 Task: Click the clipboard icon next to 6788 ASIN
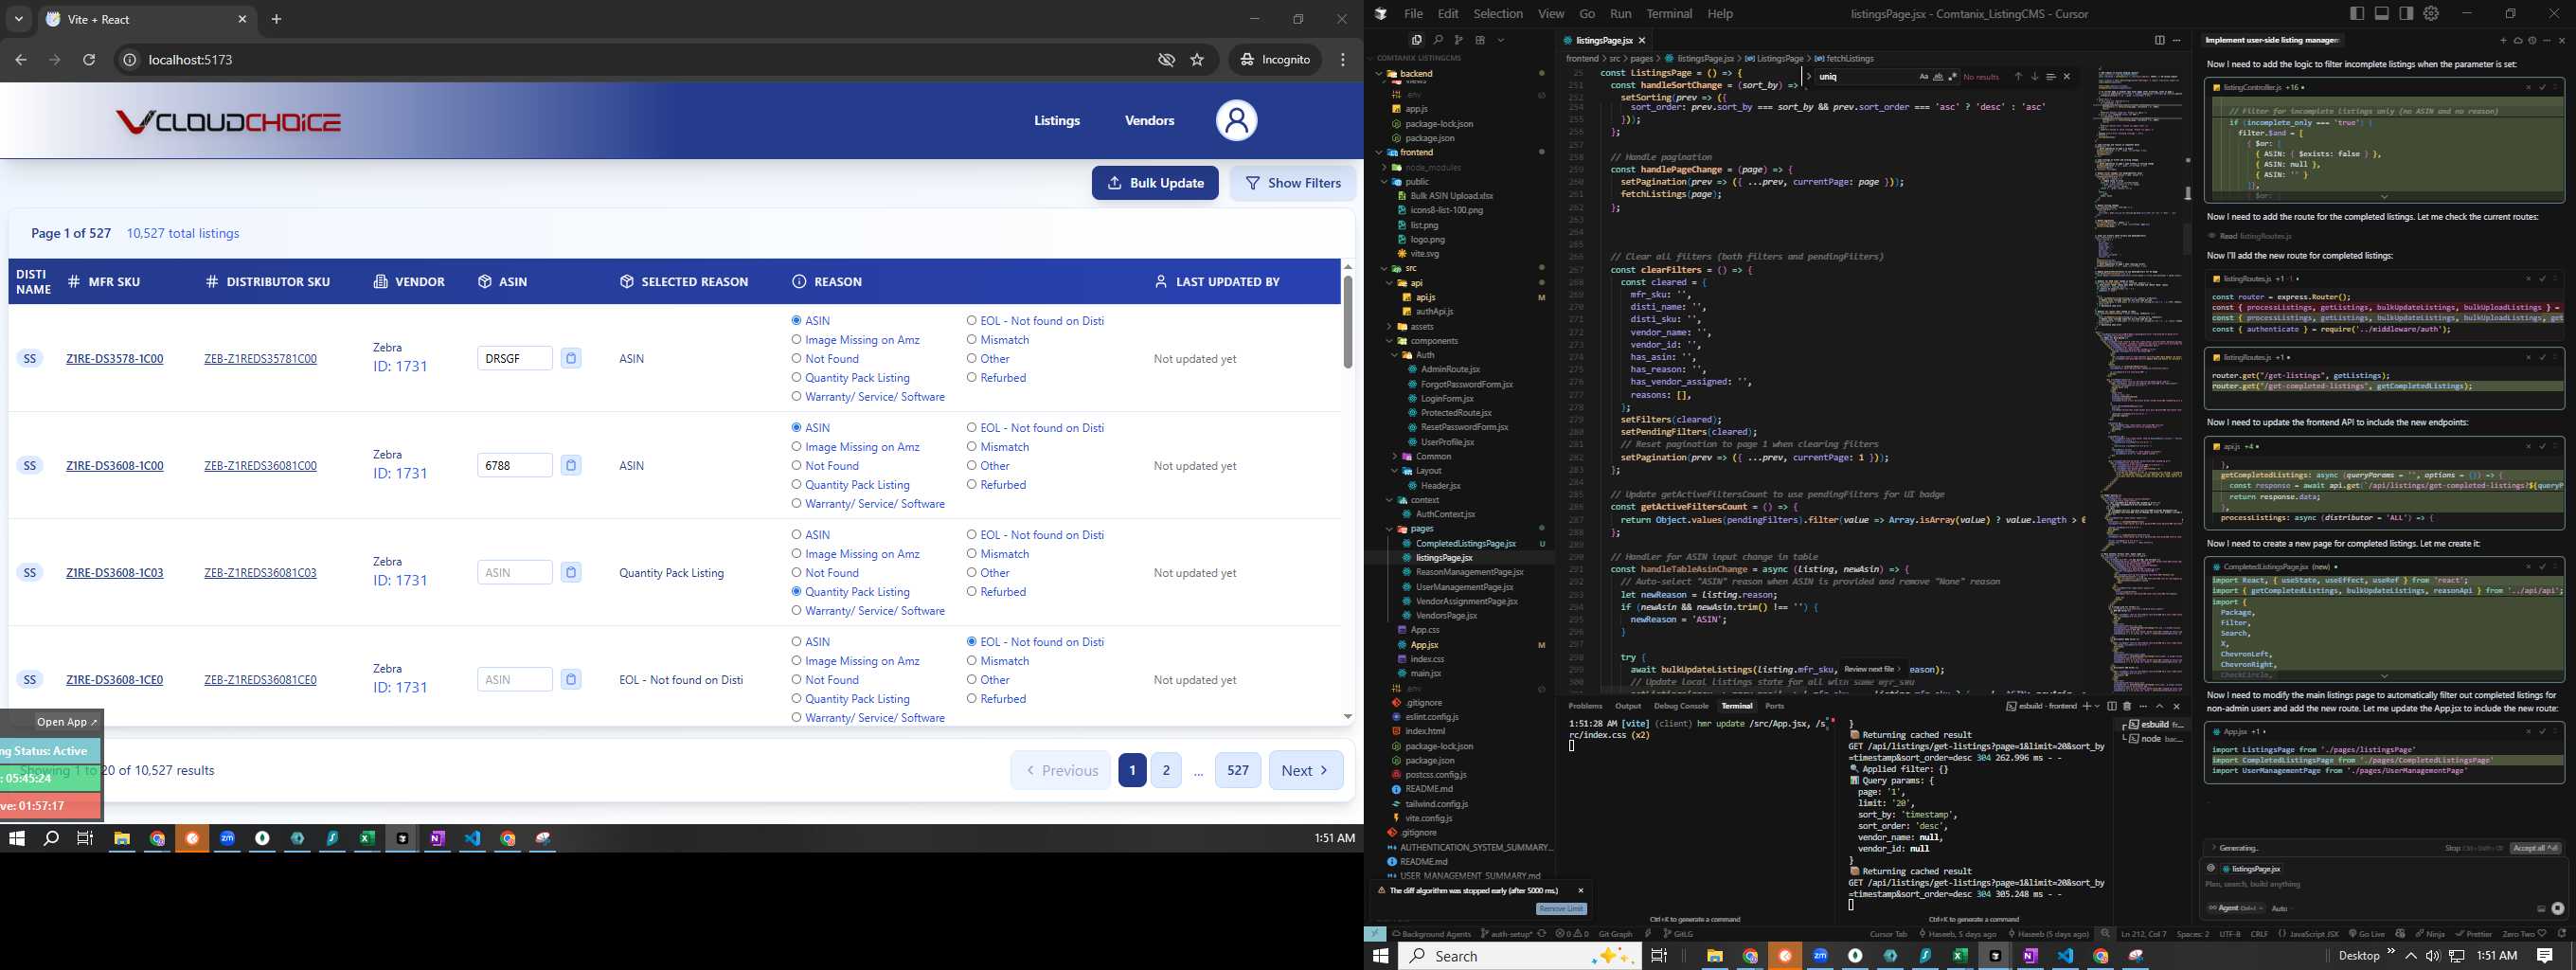pos(571,465)
